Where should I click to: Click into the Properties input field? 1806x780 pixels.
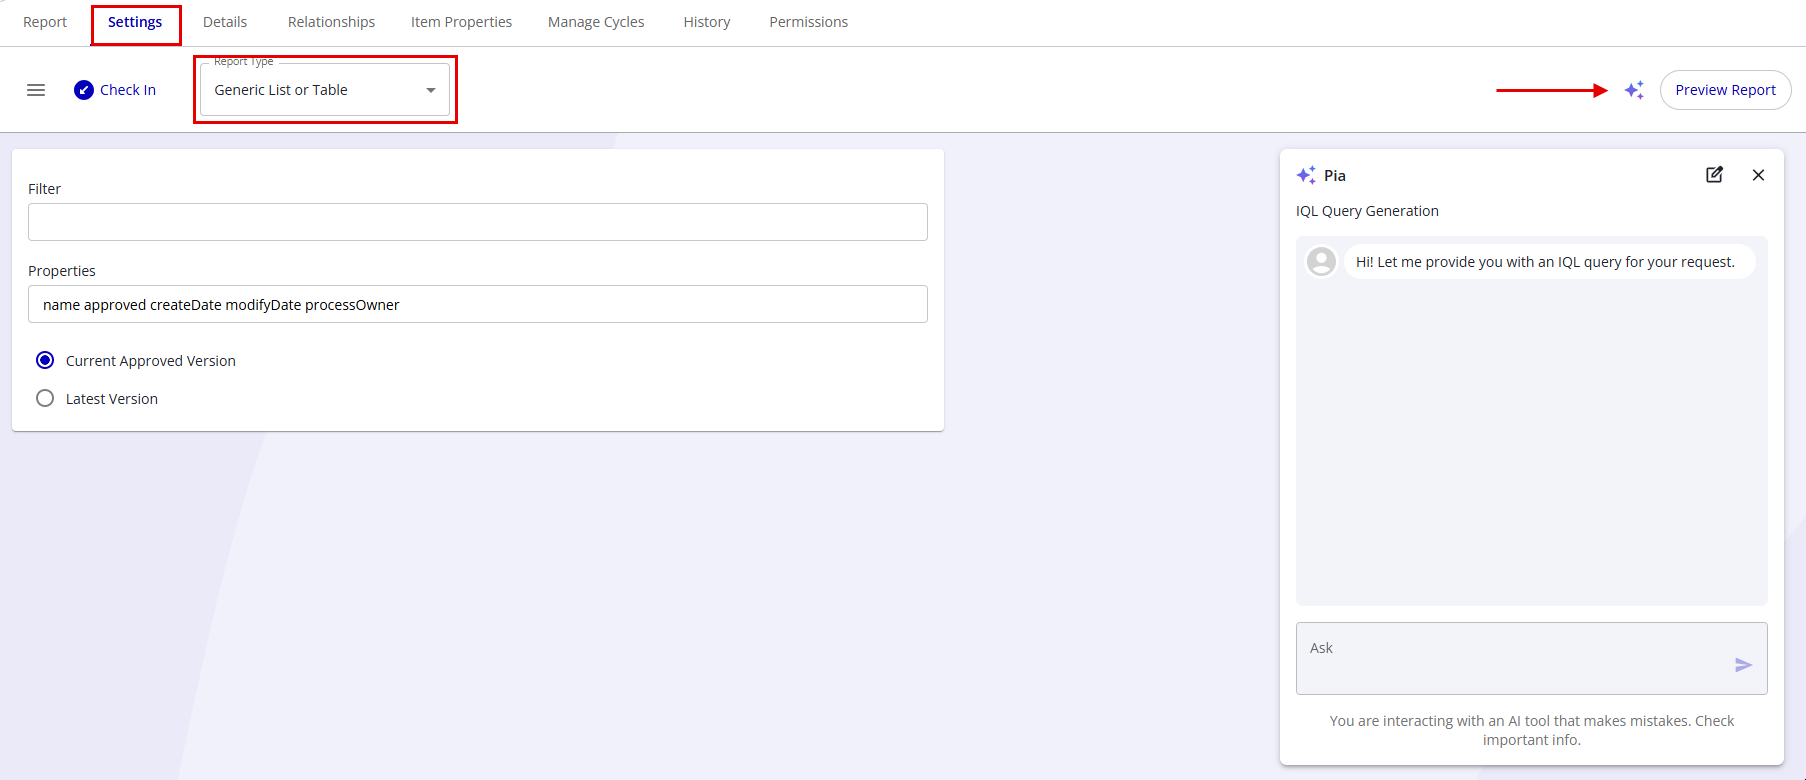478,304
